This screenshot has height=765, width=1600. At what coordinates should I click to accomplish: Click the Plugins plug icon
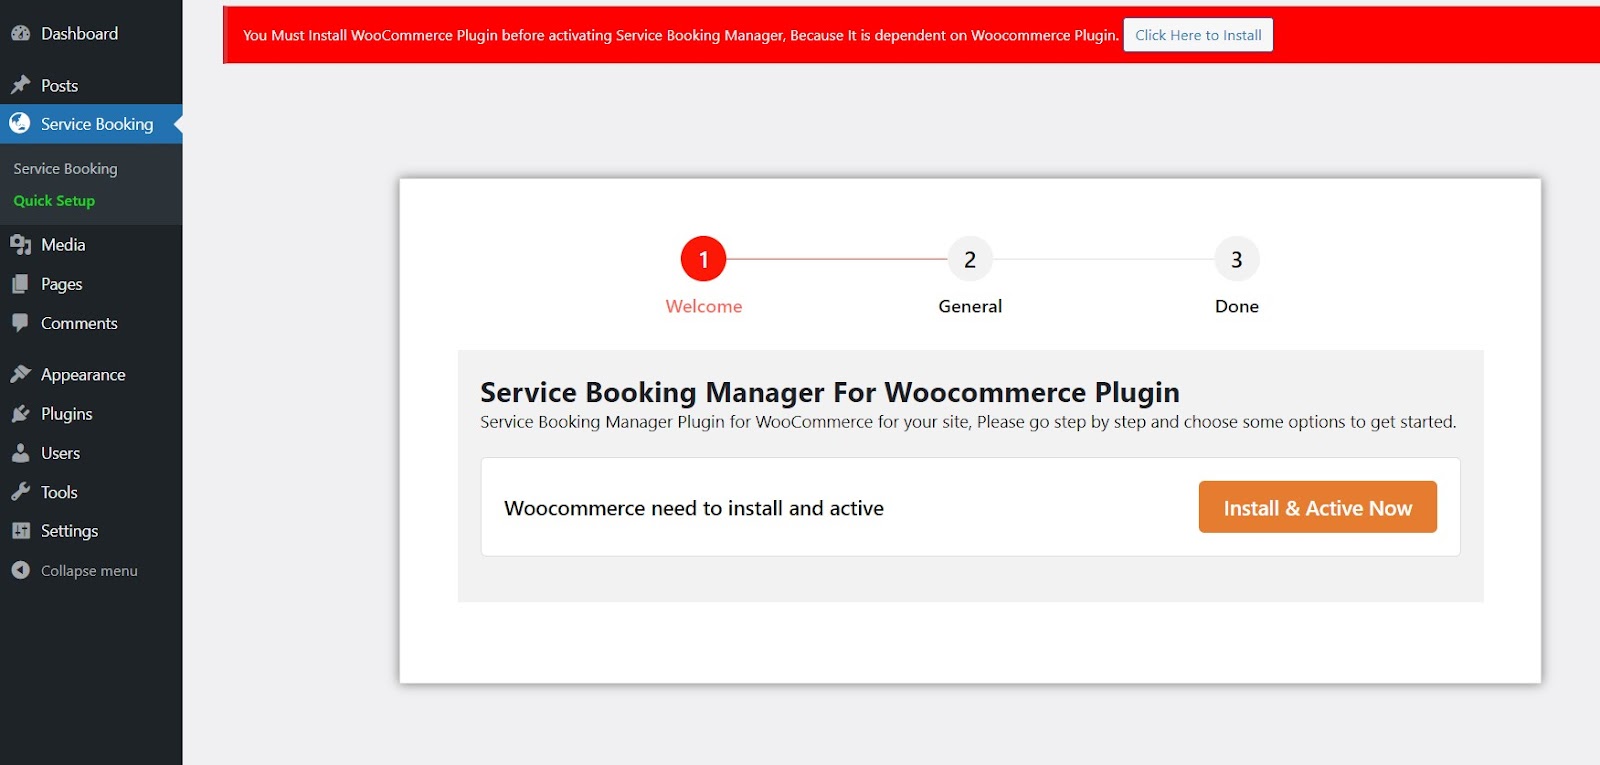tap(21, 413)
